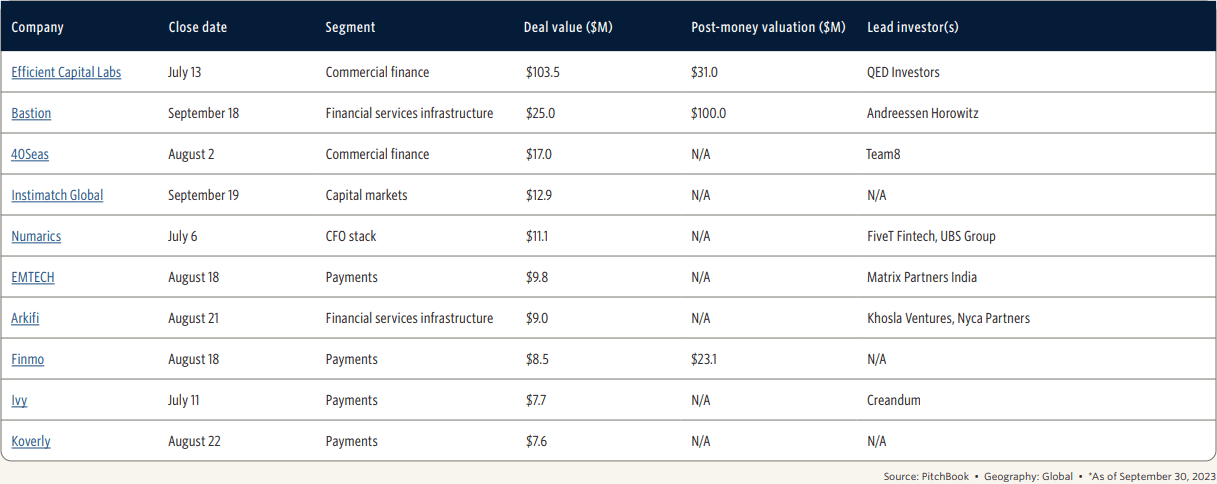Click the Deal value ($M) header

[x=568, y=27]
